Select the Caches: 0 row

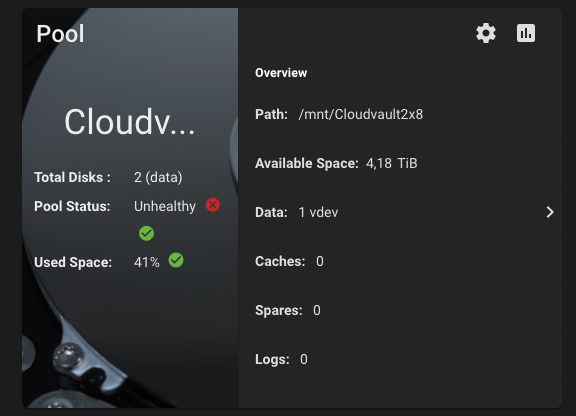[x=400, y=261]
